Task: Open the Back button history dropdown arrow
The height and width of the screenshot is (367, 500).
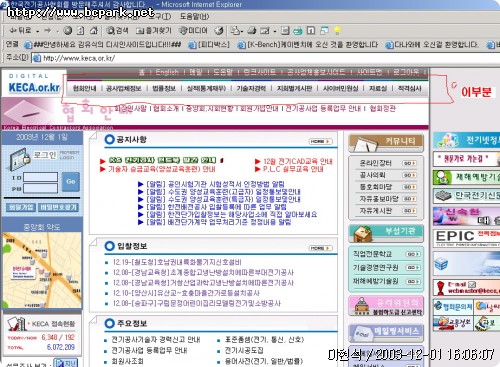Action: 38,31
